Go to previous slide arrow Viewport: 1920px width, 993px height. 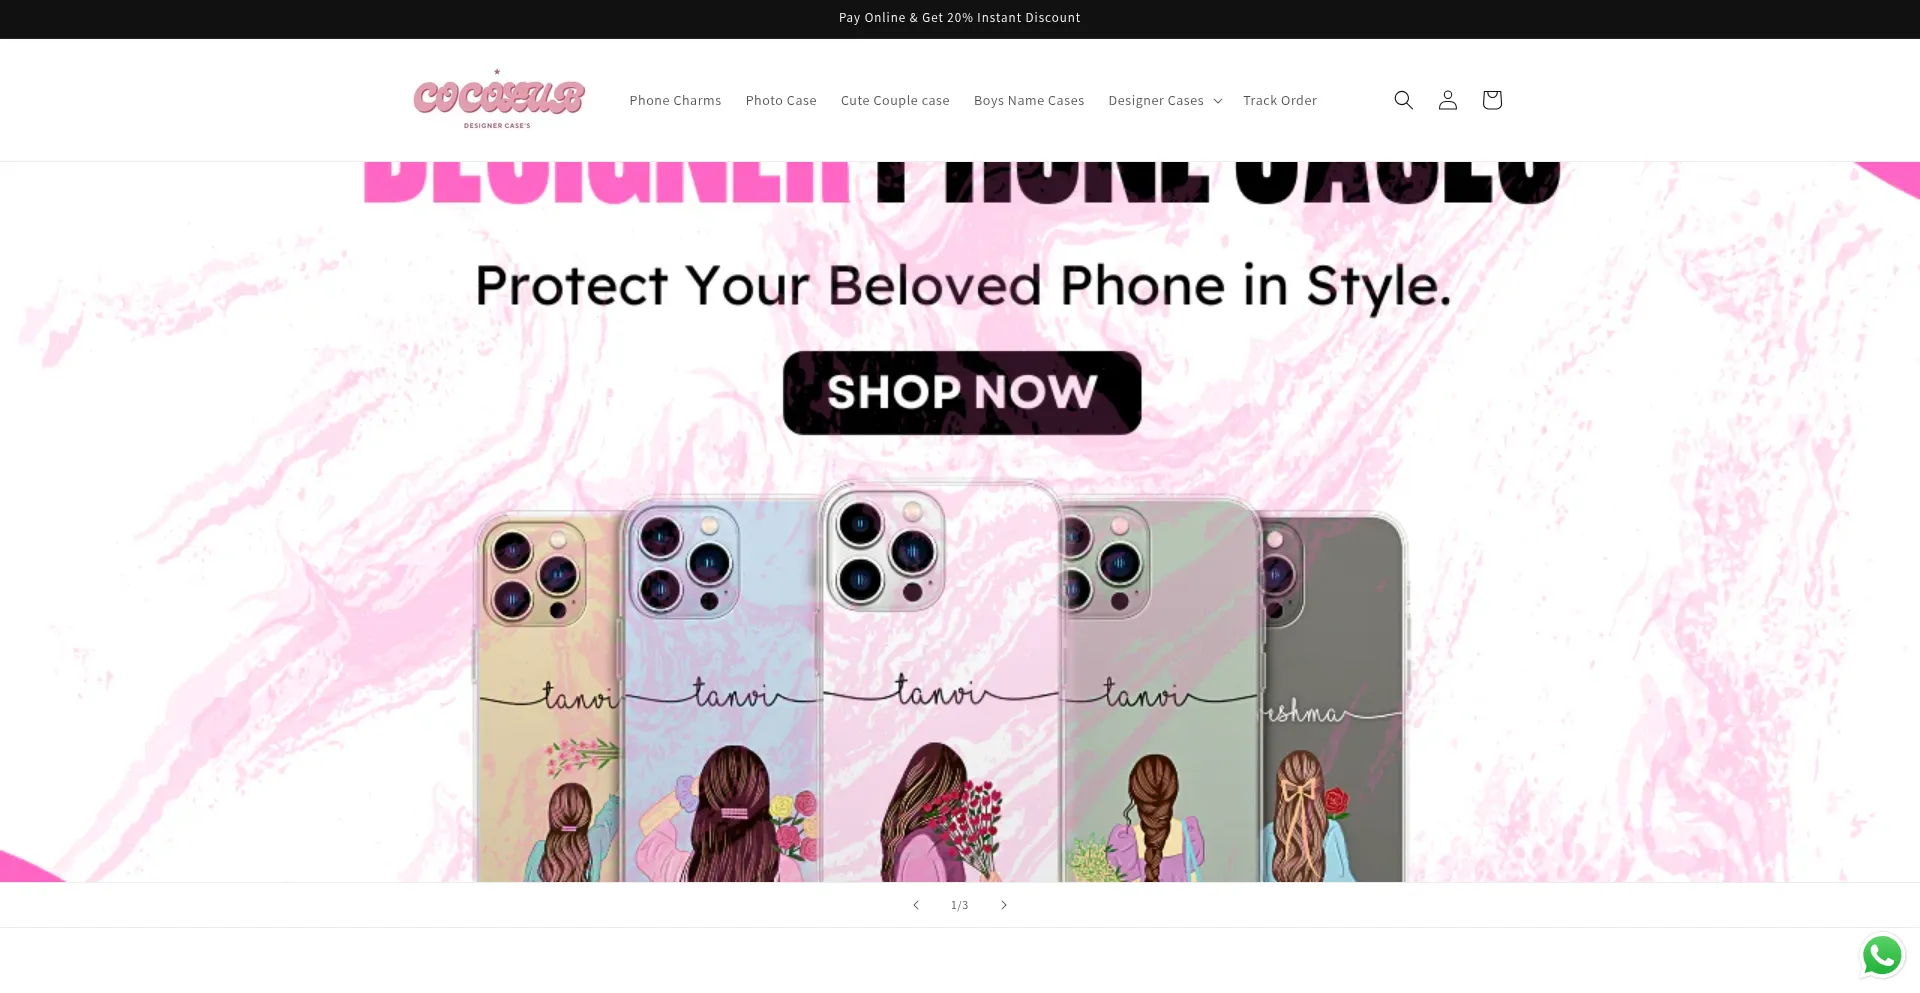tap(915, 905)
